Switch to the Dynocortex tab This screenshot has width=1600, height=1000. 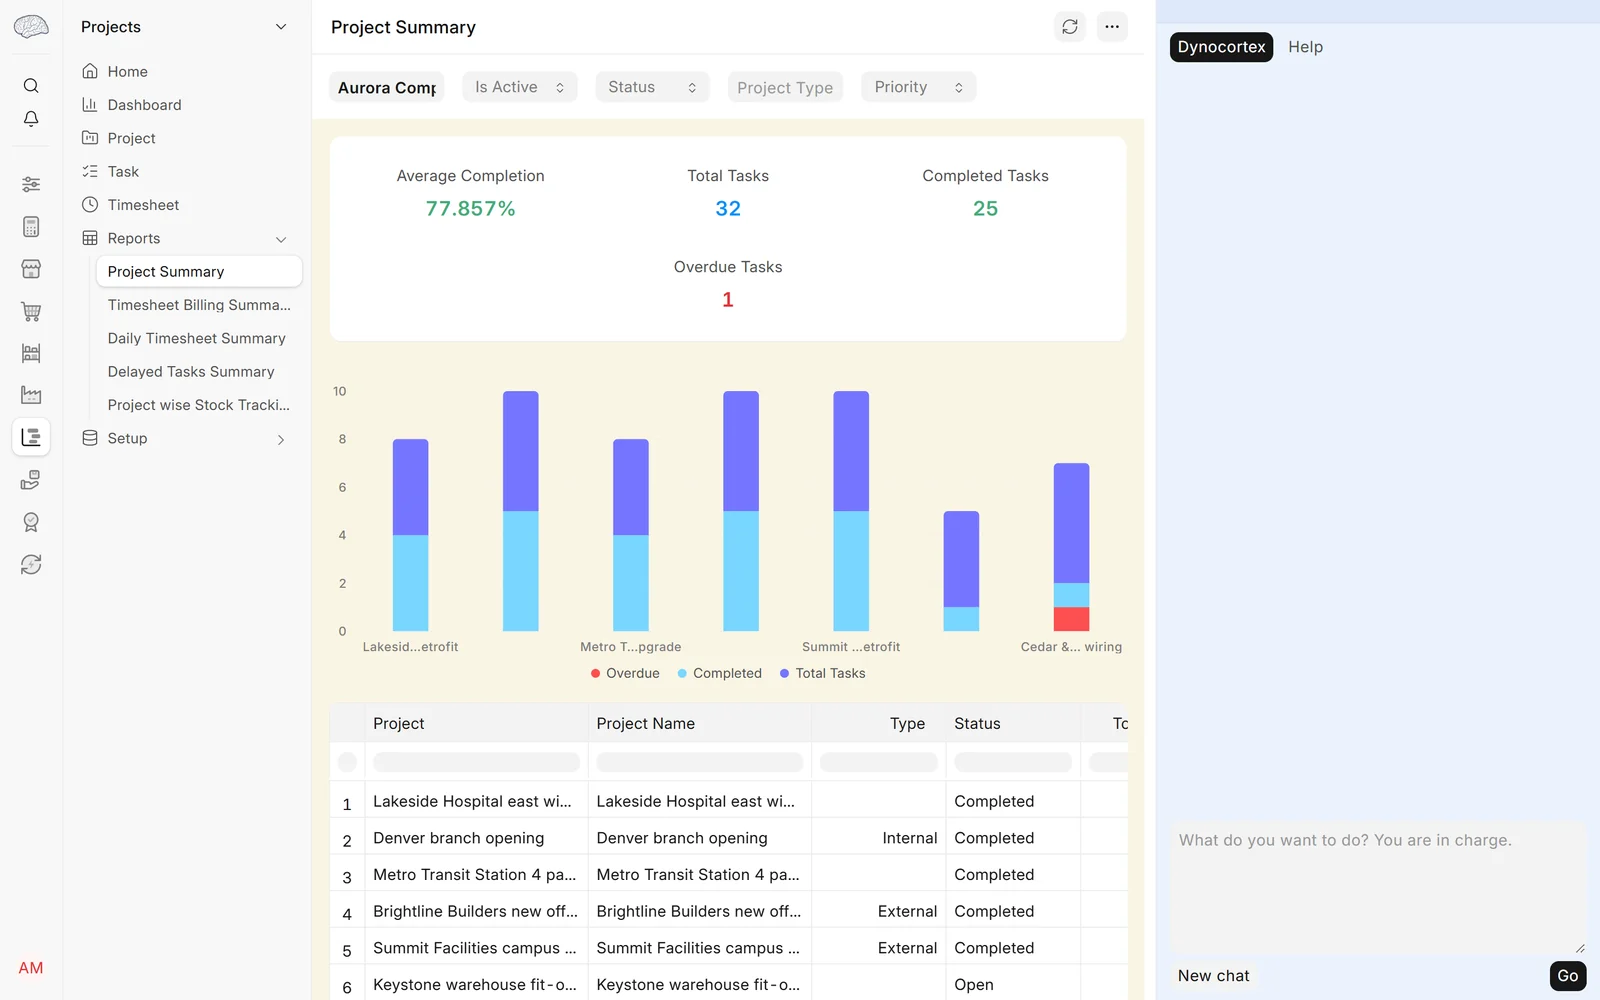[1221, 47]
